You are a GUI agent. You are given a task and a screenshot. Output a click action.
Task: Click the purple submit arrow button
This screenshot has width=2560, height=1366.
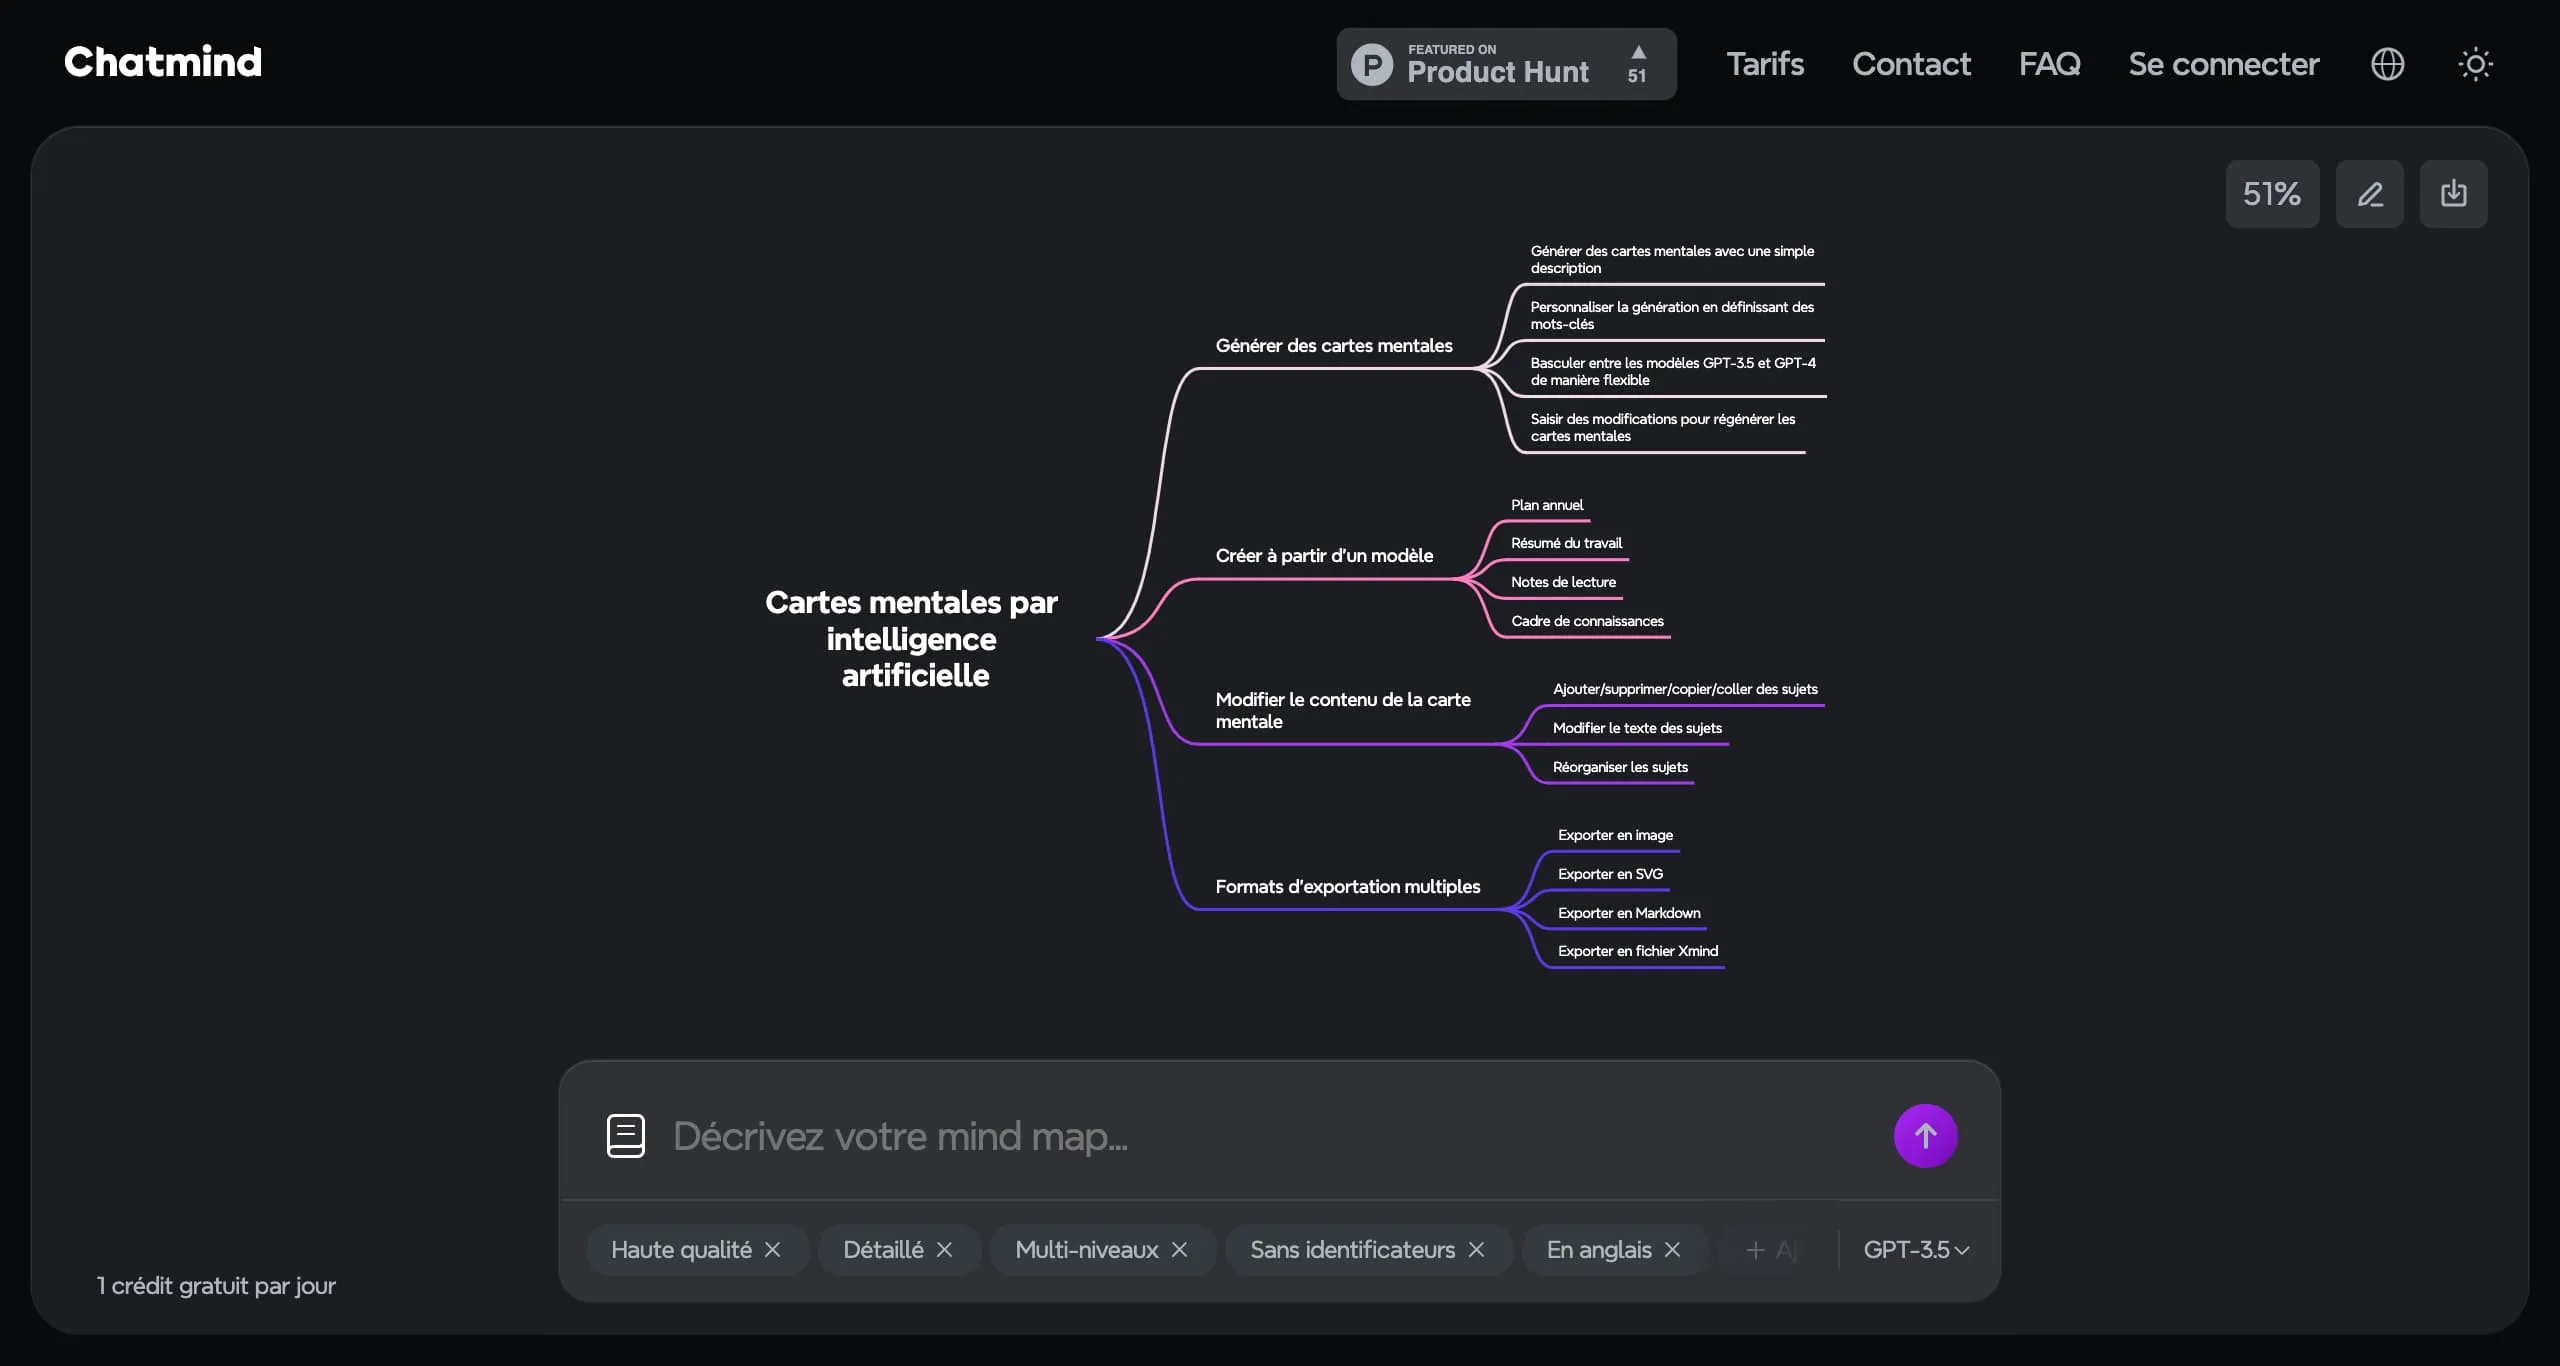(x=1923, y=1136)
